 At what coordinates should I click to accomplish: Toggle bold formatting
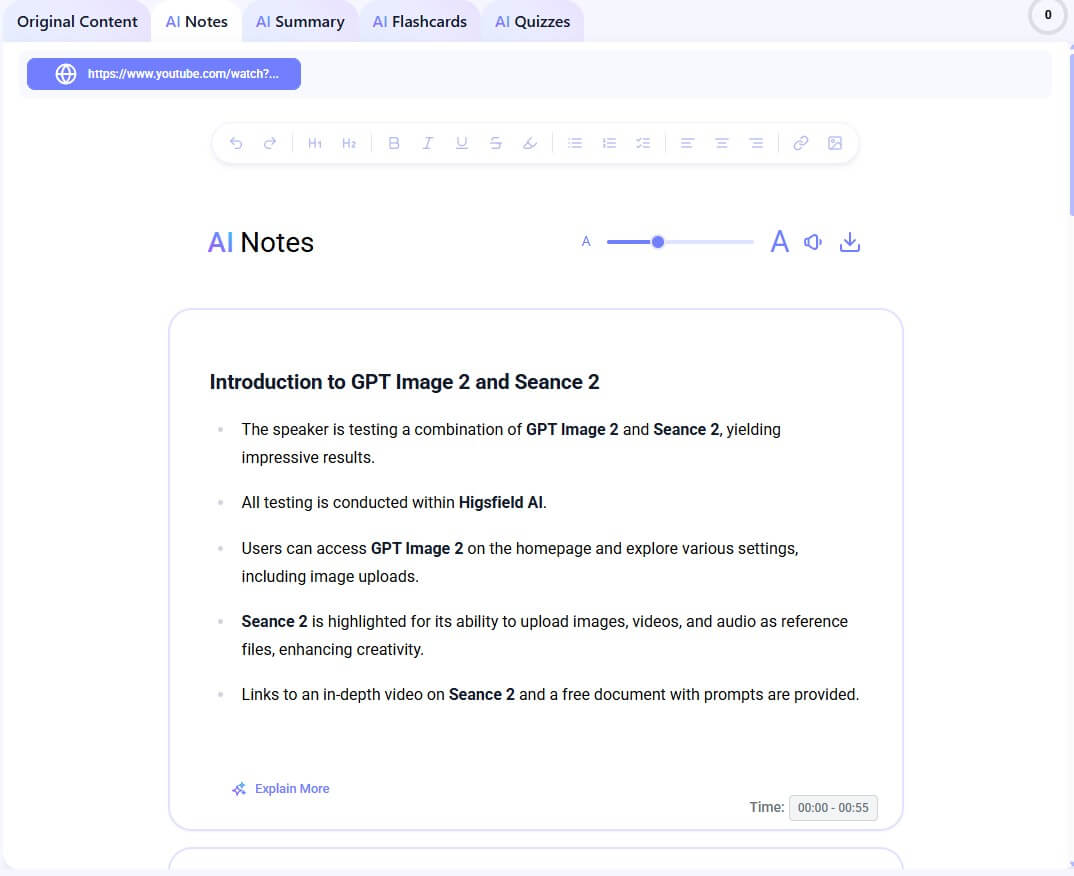point(394,143)
